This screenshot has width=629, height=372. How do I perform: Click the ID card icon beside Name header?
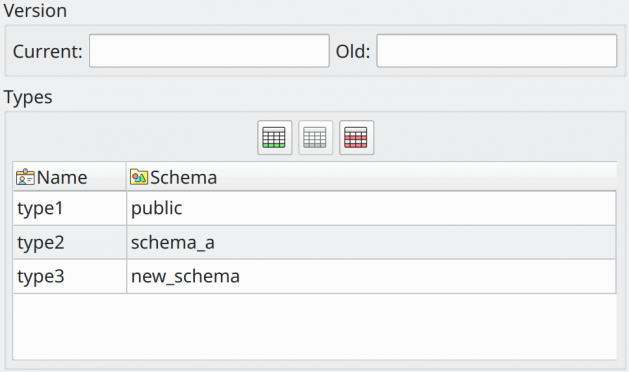(x=25, y=177)
